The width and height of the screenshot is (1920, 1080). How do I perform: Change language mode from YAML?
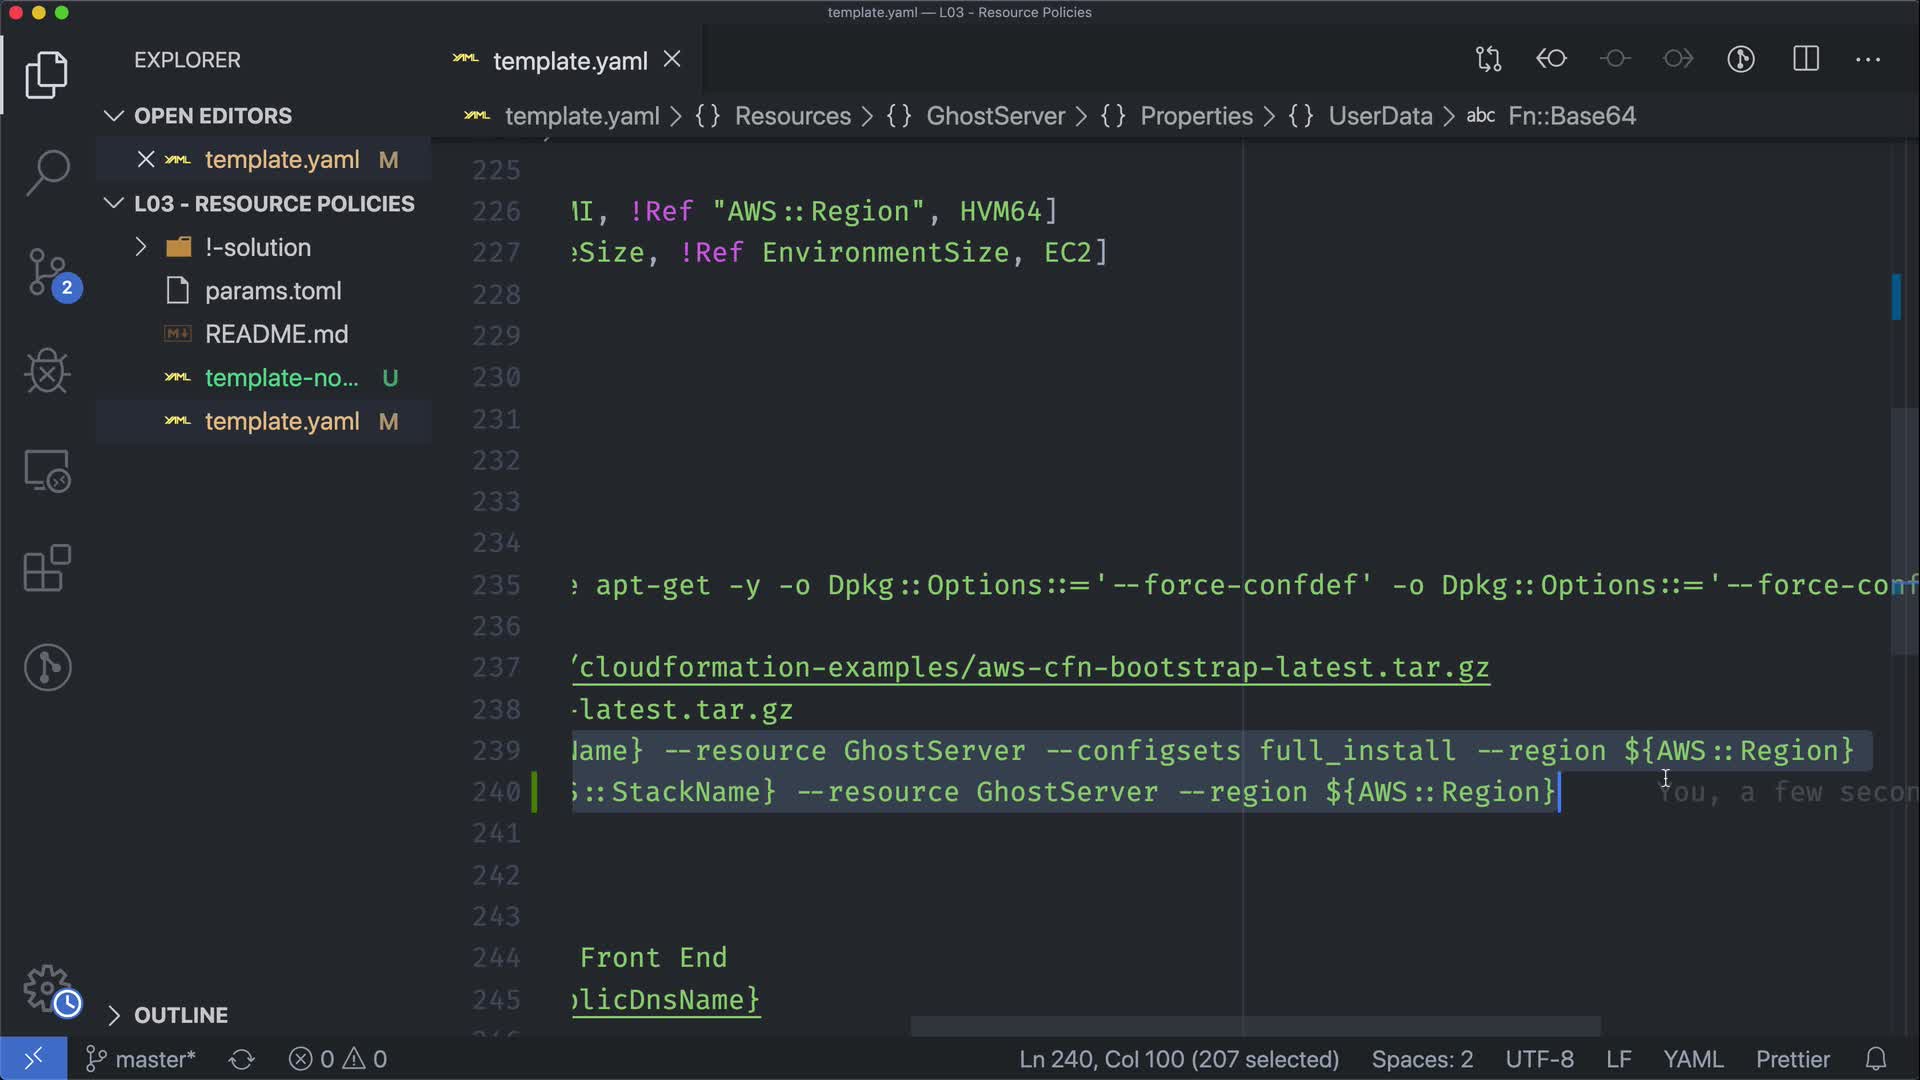tap(1692, 1059)
